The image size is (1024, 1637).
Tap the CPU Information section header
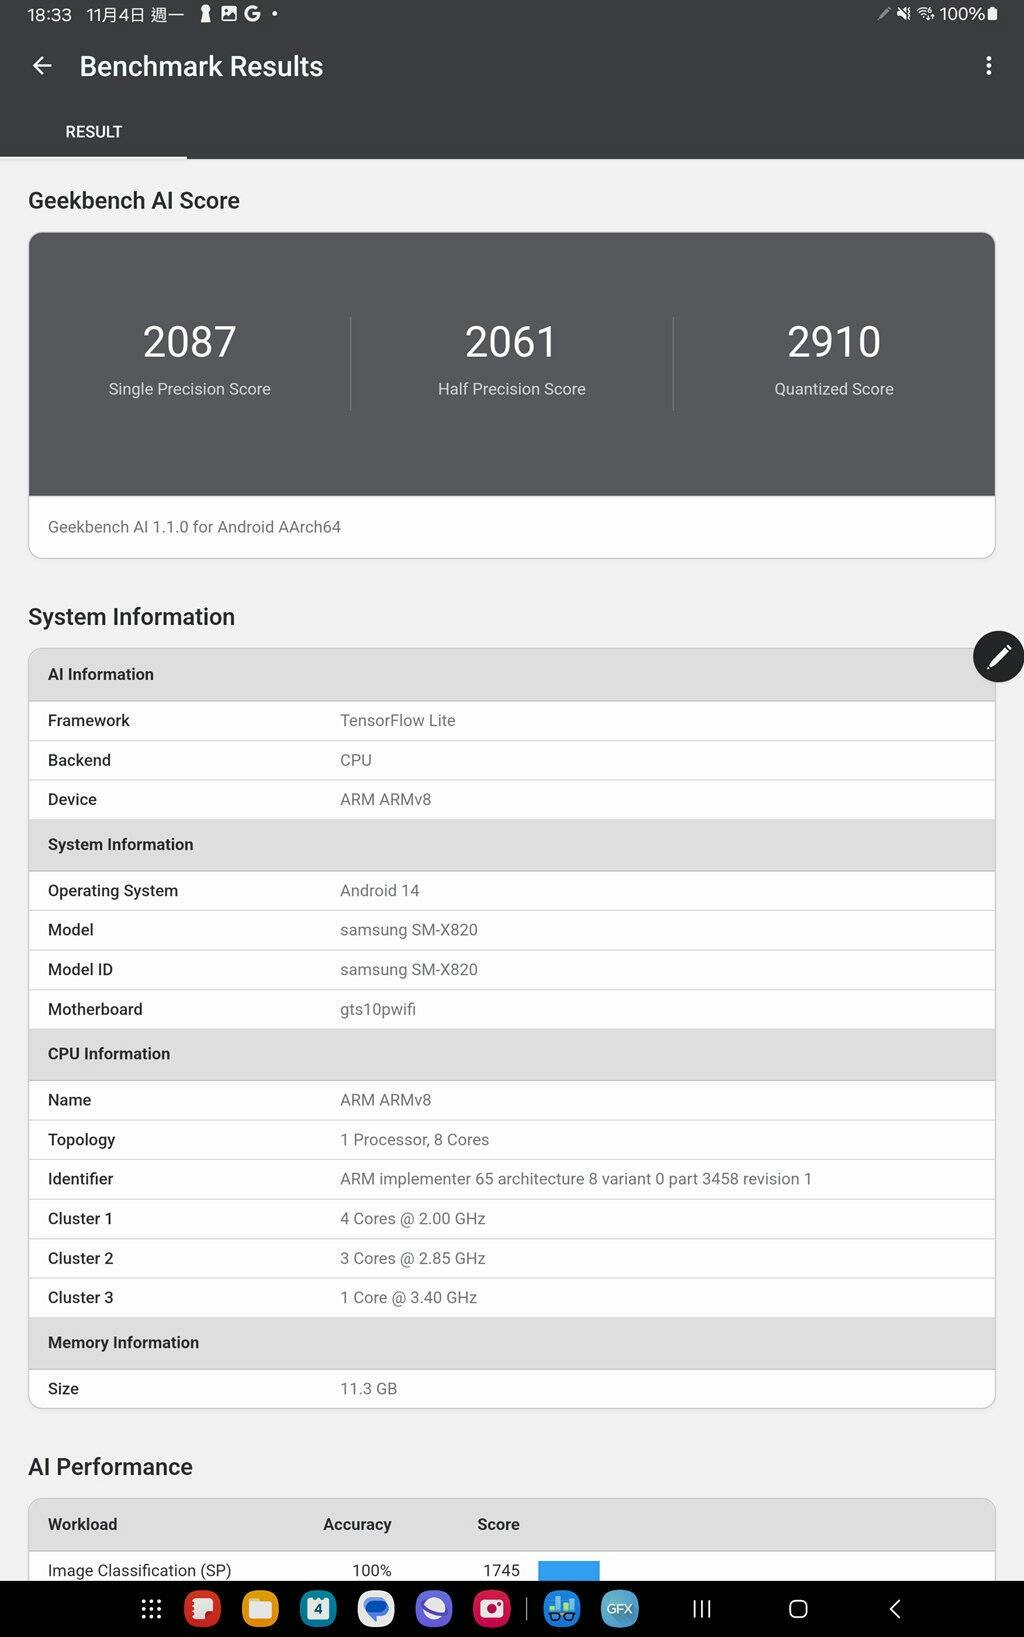pyautogui.click(x=512, y=1054)
